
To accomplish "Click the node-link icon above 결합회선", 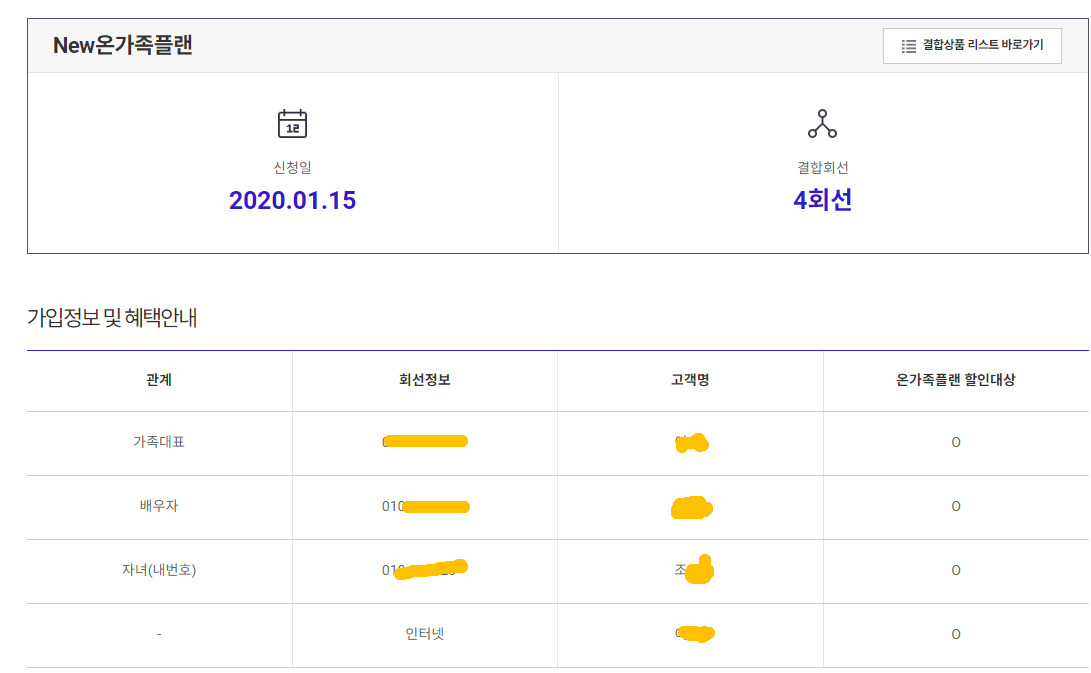I will tap(822, 124).
